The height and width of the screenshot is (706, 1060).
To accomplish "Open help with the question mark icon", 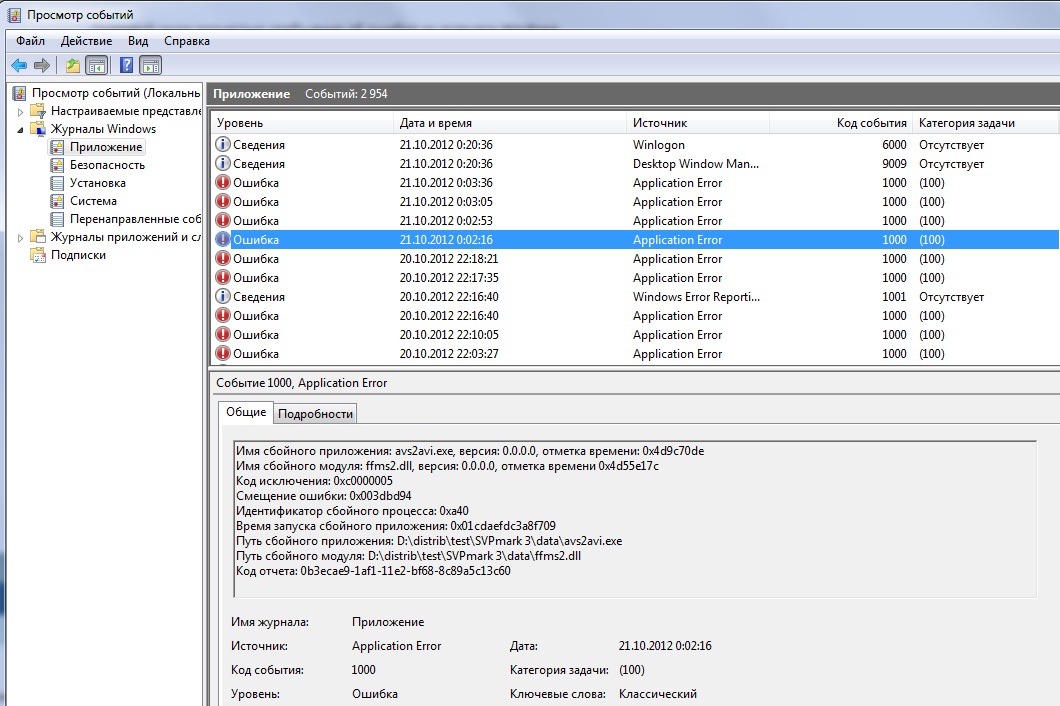I will pos(126,65).
